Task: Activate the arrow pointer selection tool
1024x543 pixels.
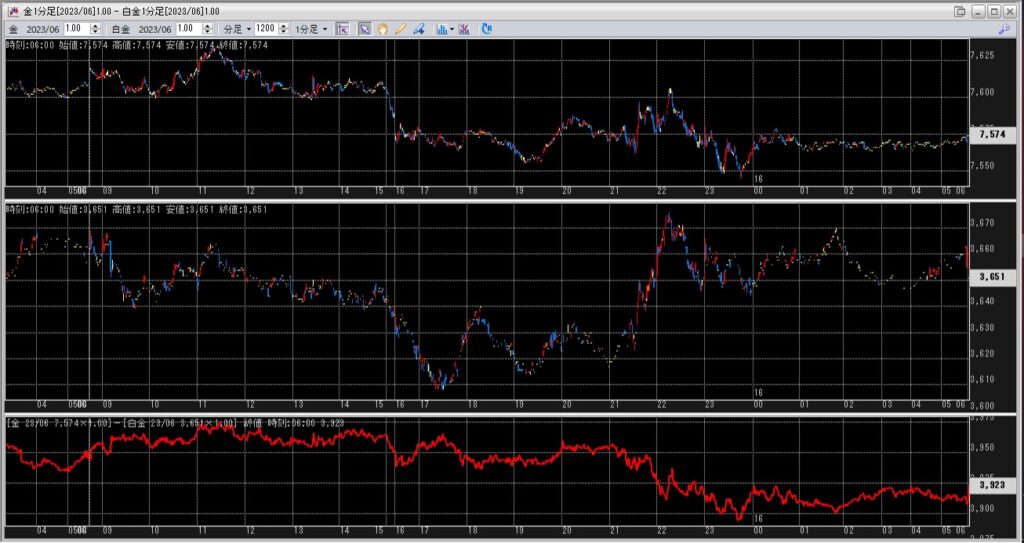Action: pyautogui.click(x=364, y=29)
